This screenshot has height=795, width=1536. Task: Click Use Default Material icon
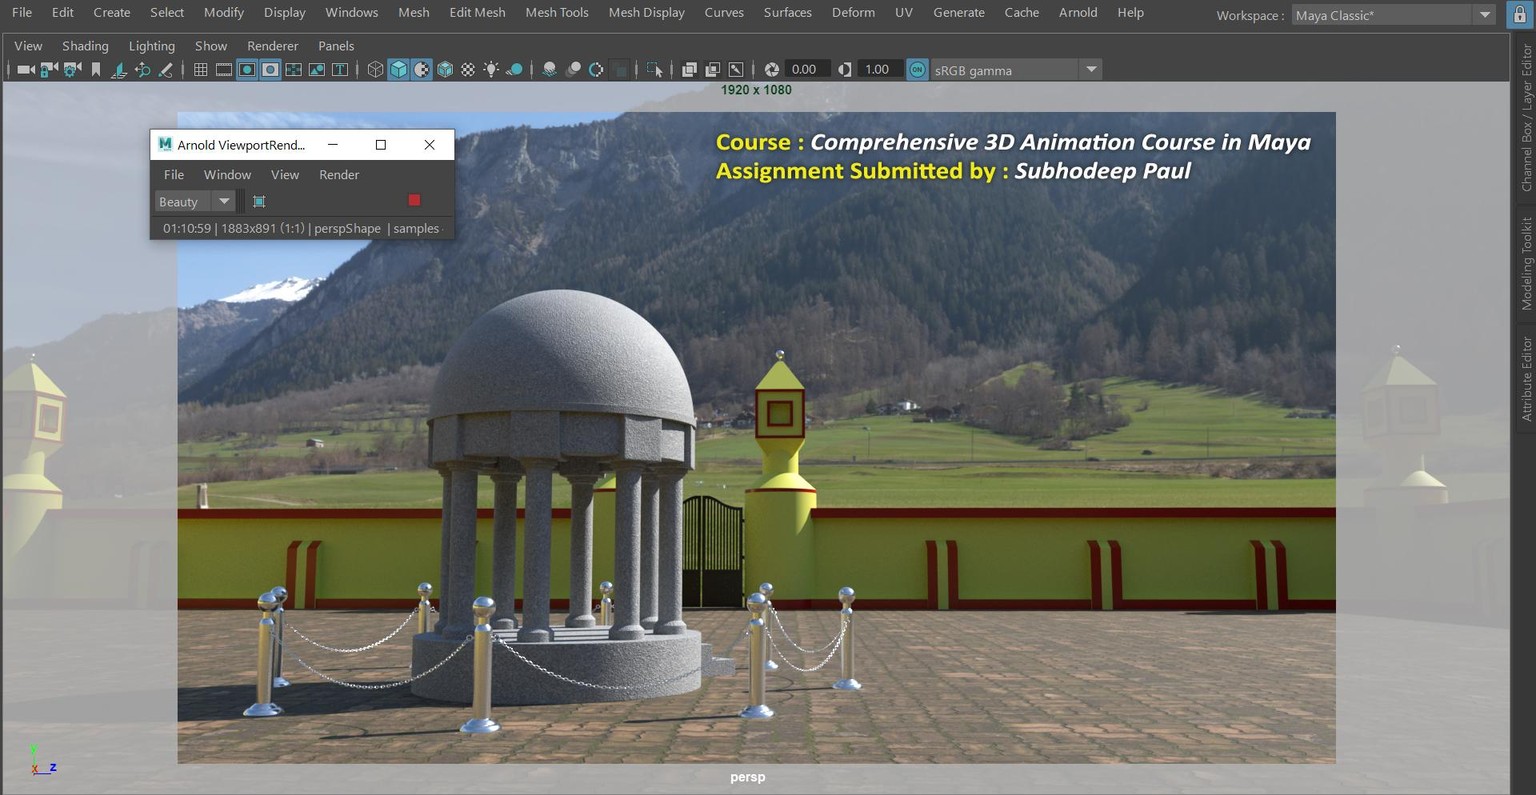[422, 69]
